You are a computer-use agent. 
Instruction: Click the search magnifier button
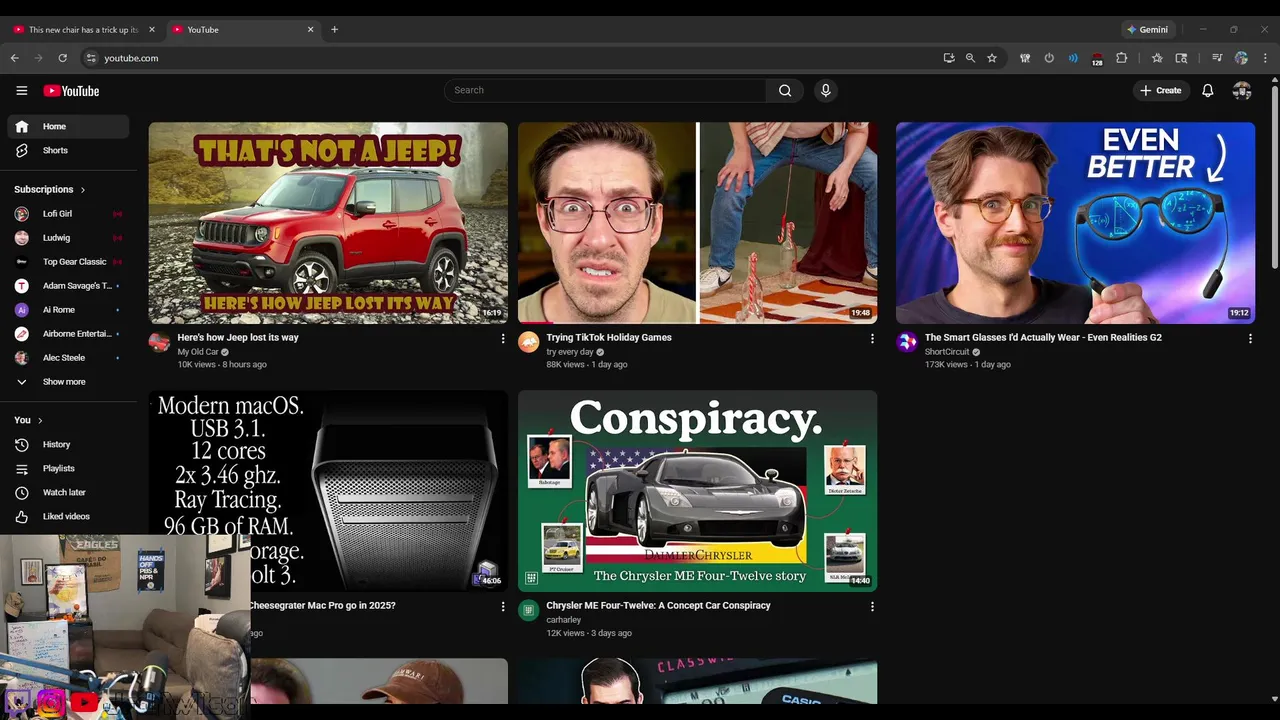[x=785, y=90]
